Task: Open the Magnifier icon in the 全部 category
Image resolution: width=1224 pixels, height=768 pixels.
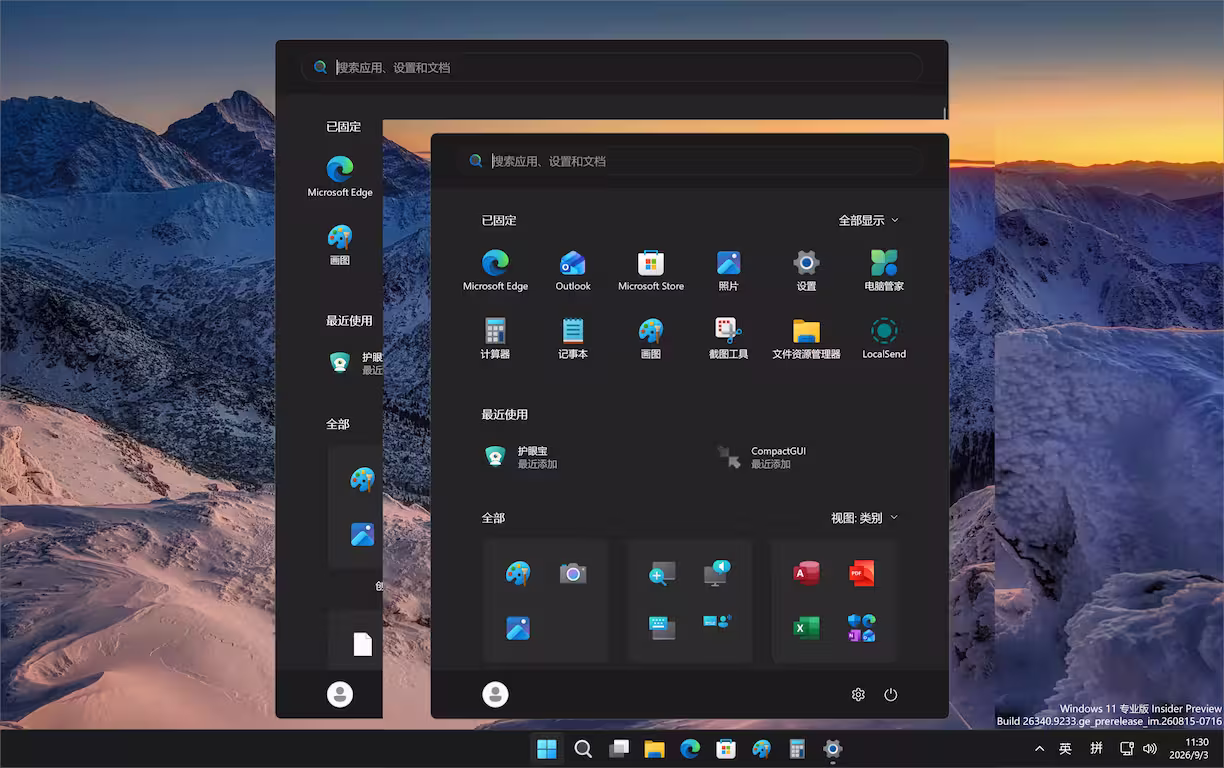Action: point(661,573)
